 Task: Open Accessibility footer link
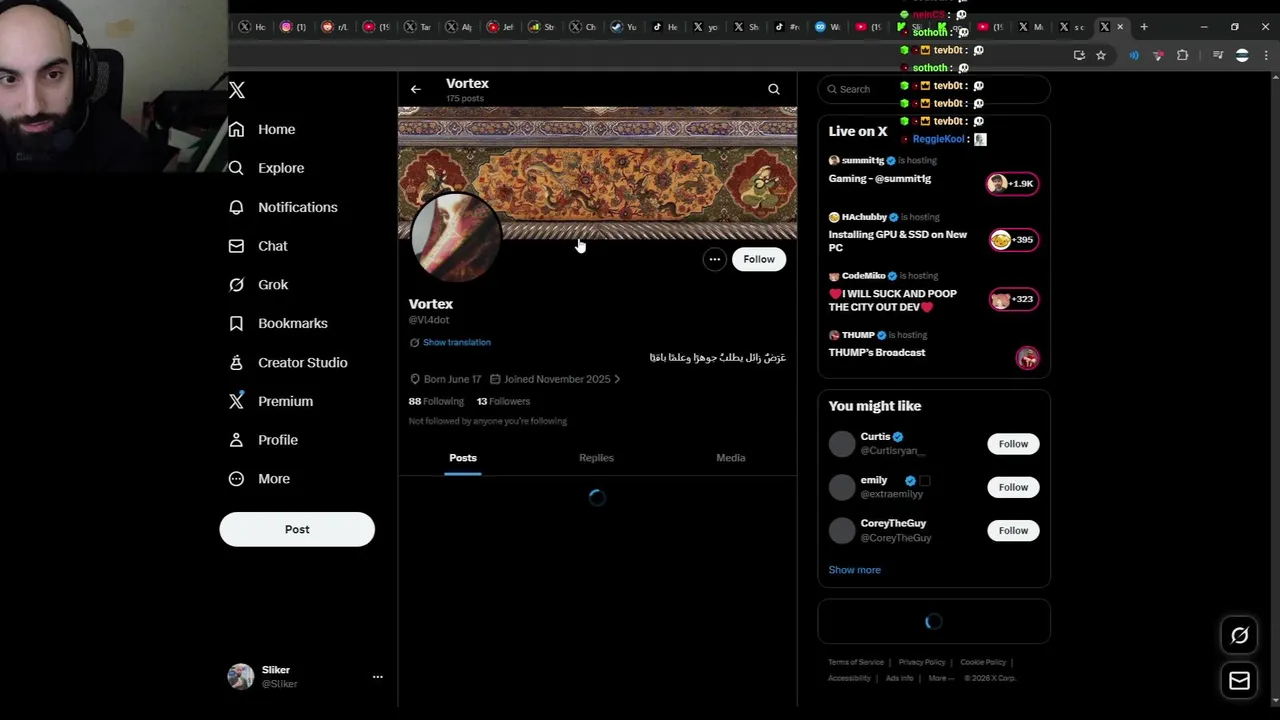coord(849,678)
